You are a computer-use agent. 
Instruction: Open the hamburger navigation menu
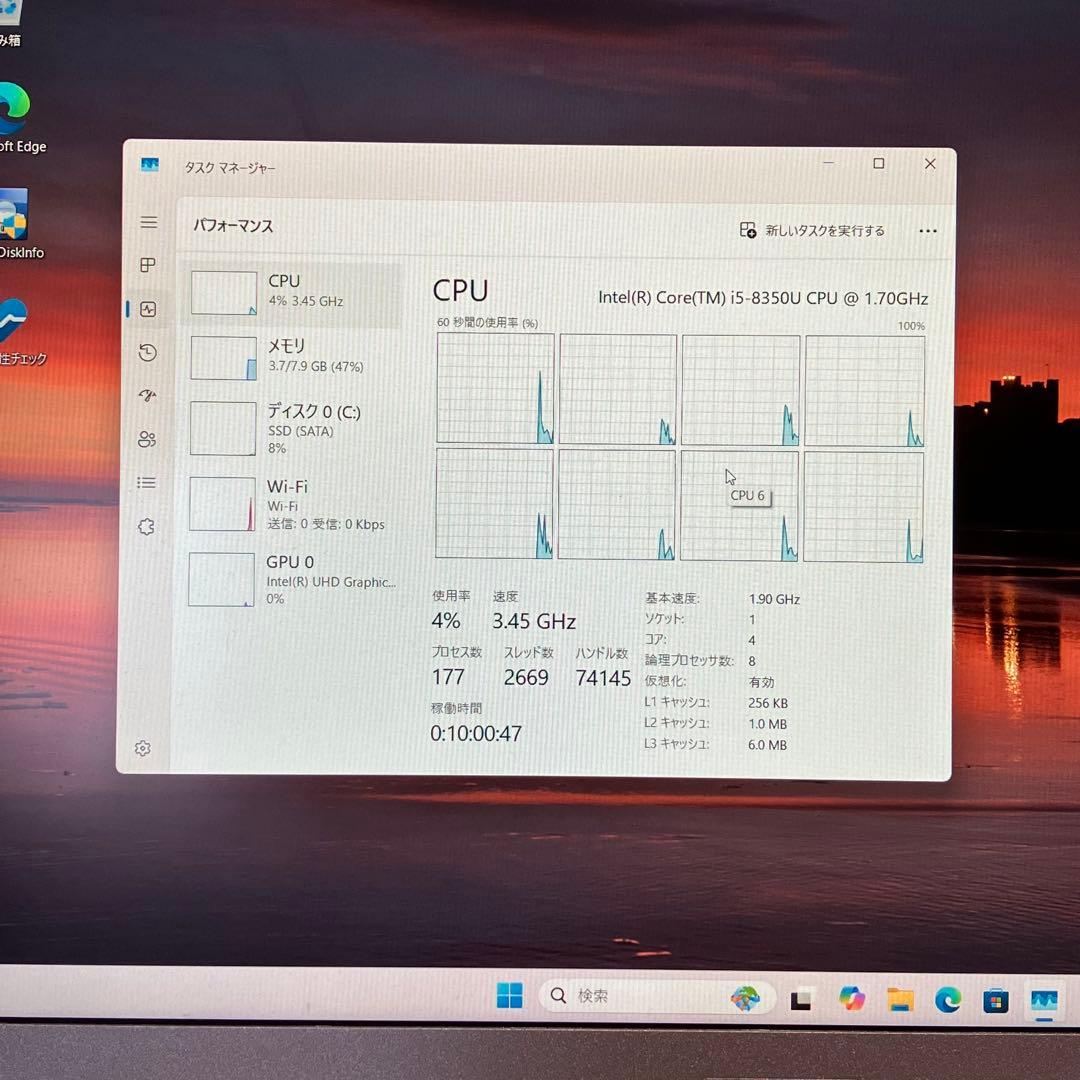click(149, 222)
